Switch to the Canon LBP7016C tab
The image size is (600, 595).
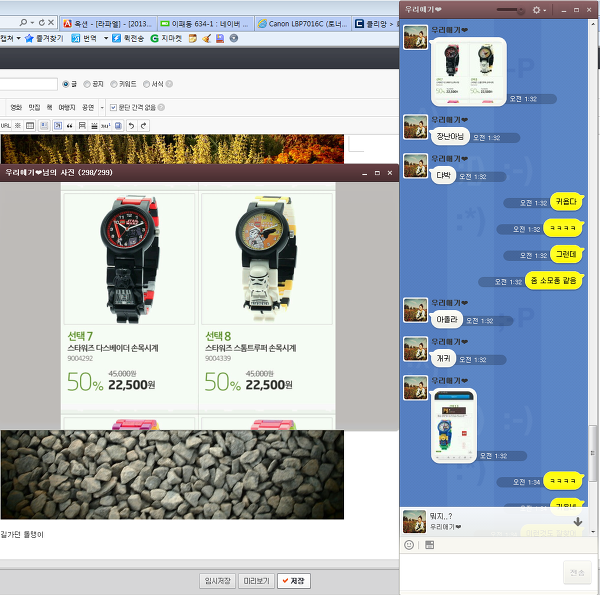[x=303, y=24]
